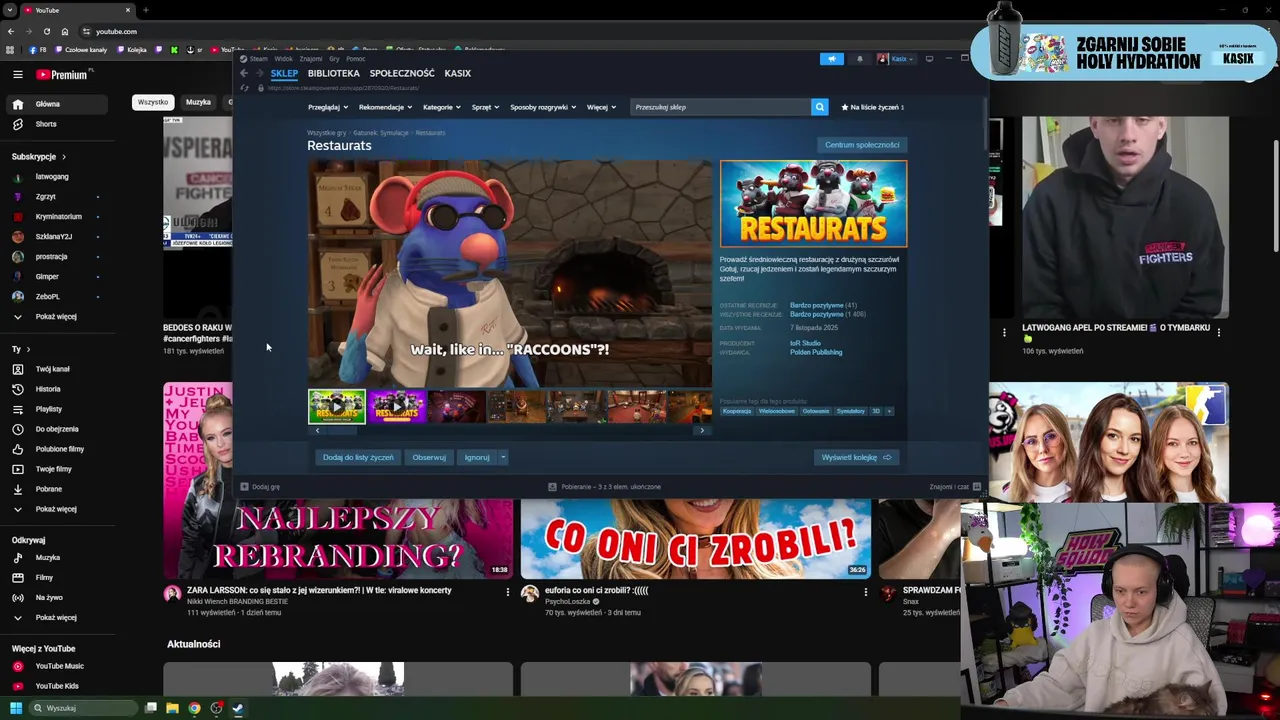Open Na liście życzeń link

tap(872, 107)
